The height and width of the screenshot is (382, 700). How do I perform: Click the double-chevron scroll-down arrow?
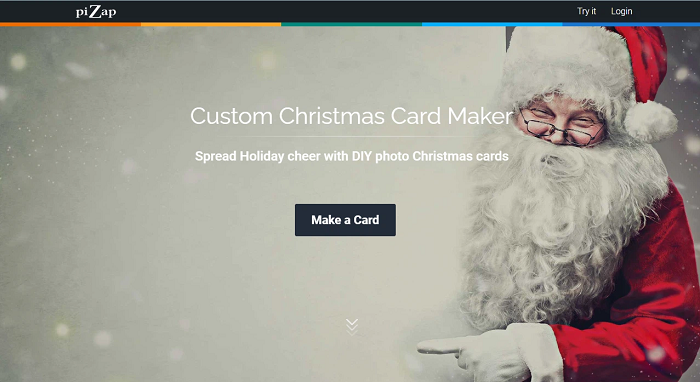(x=352, y=327)
